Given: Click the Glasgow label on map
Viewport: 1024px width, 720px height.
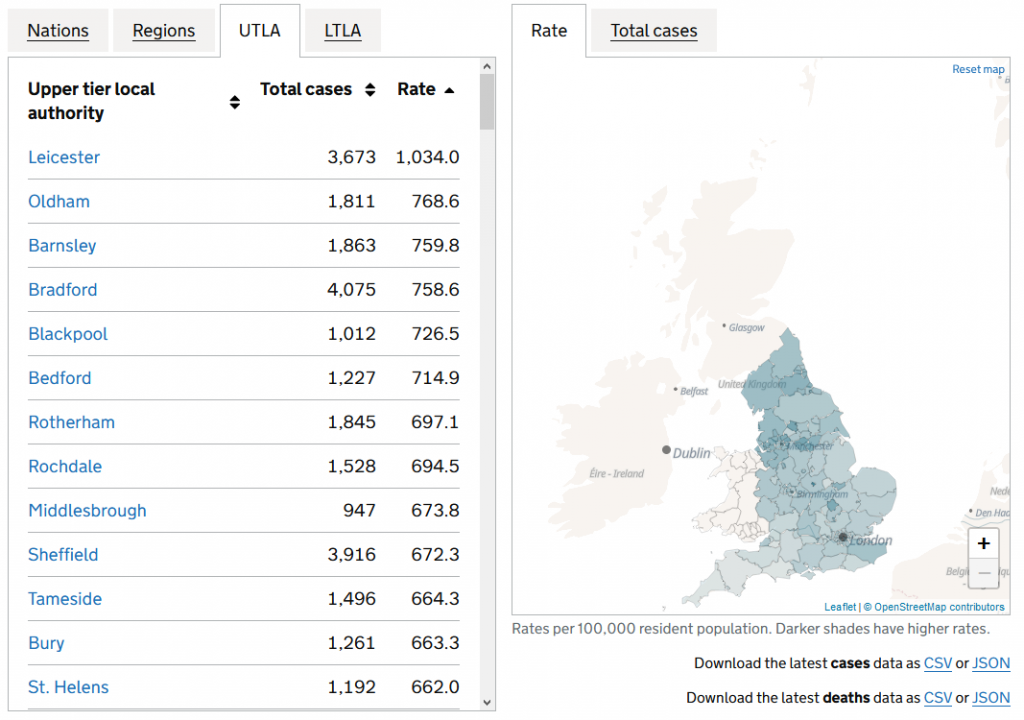Looking at the screenshot, I should click(x=746, y=328).
